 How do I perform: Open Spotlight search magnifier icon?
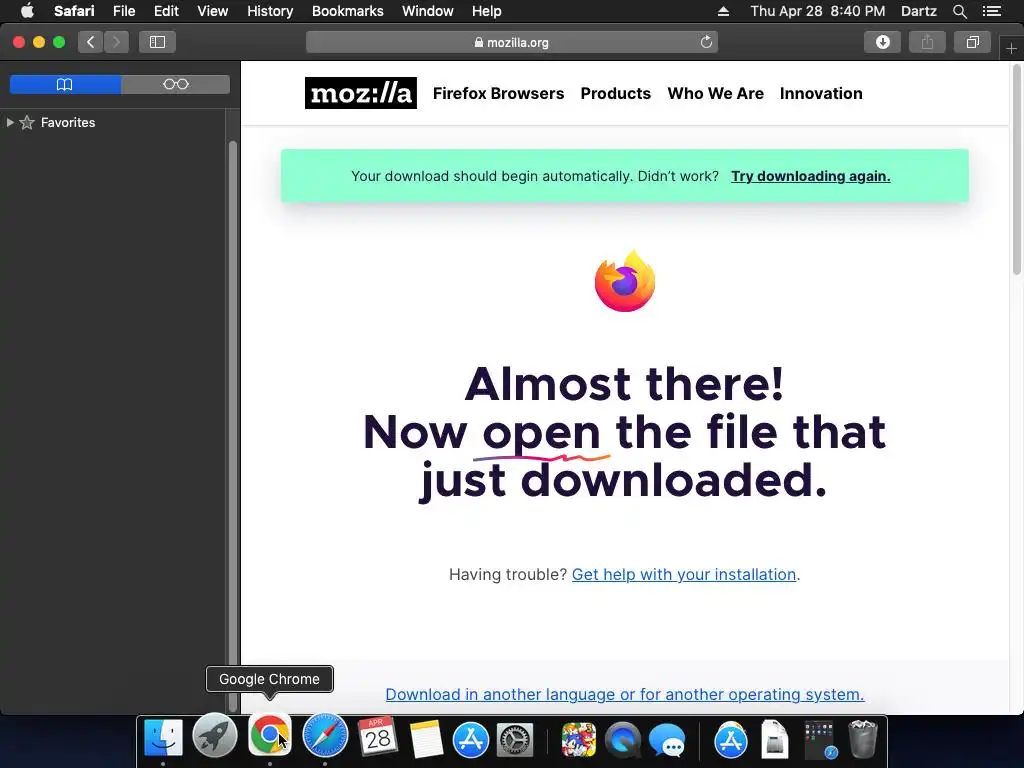(959, 11)
